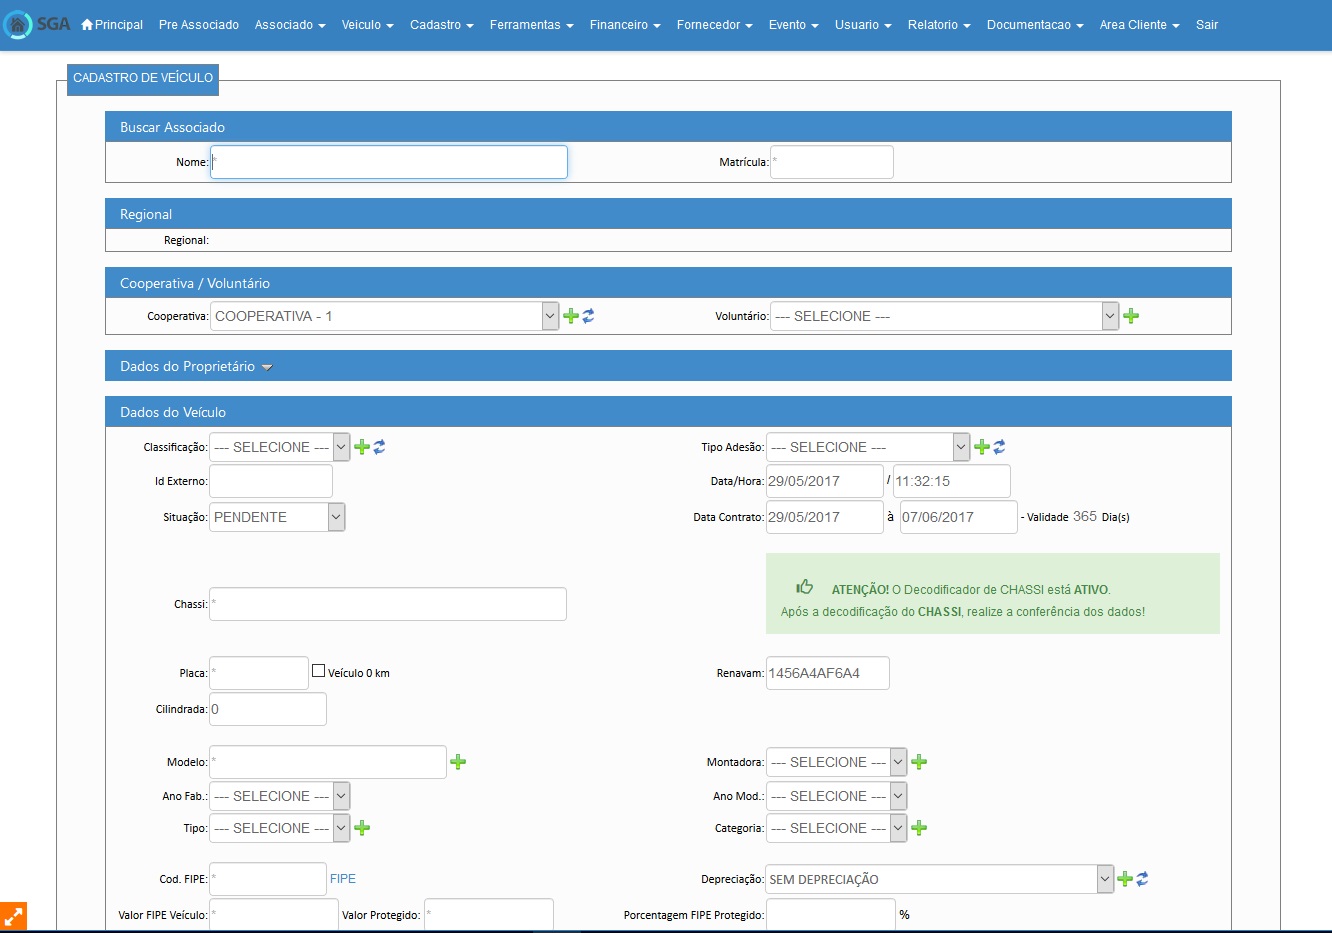1332x933 pixels.
Task: Click the FIPE link
Action: pyautogui.click(x=343, y=879)
